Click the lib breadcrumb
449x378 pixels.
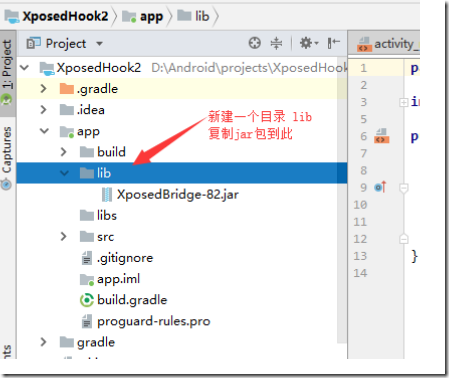coord(193,16)
